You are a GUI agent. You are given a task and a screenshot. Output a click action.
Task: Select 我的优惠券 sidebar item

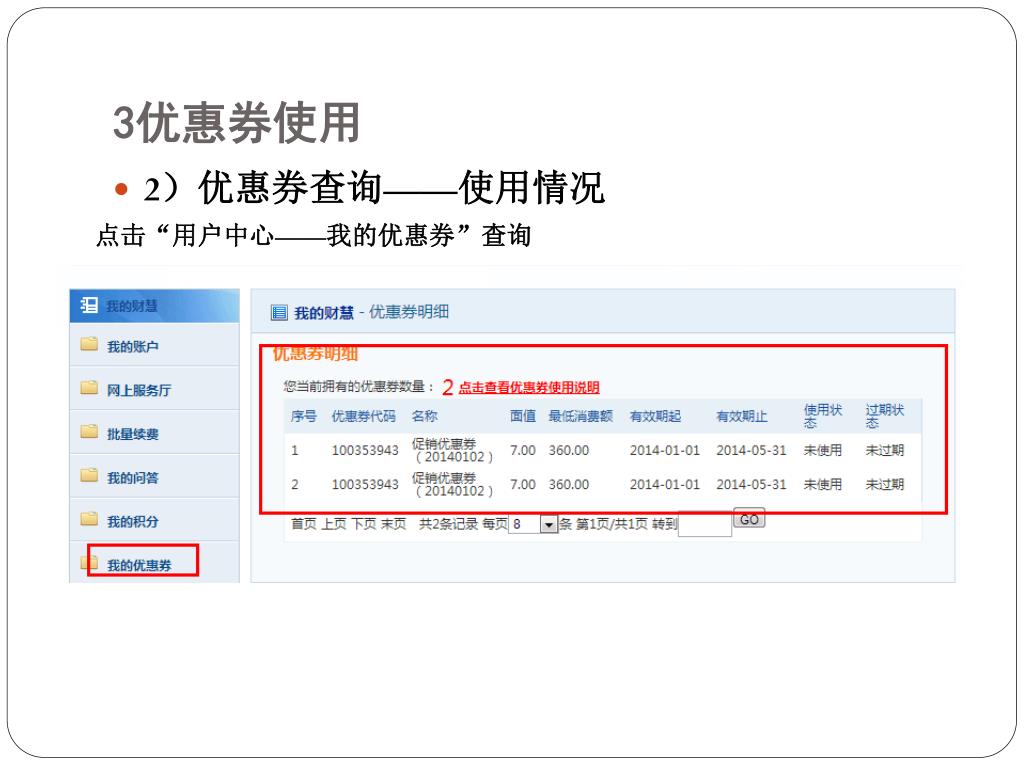click(139, 566)
